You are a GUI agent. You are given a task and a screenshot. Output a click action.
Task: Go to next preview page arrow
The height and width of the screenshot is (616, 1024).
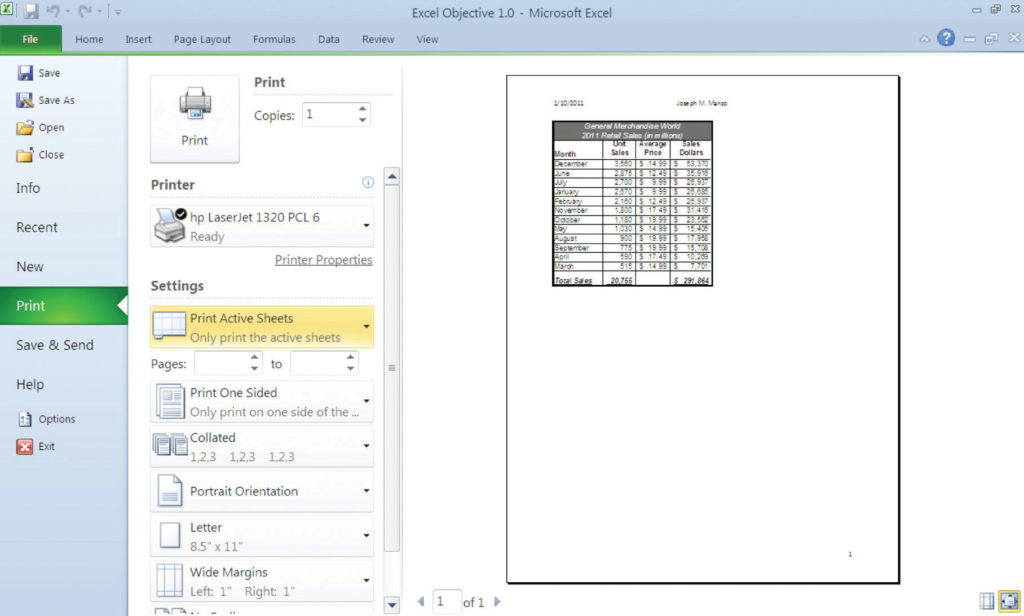498,601
